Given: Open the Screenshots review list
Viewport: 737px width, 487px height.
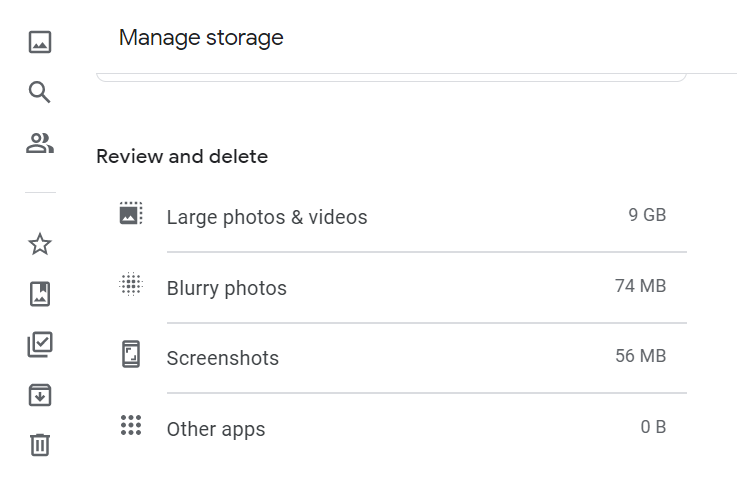Looking at the screenshot, I should 392,358.
